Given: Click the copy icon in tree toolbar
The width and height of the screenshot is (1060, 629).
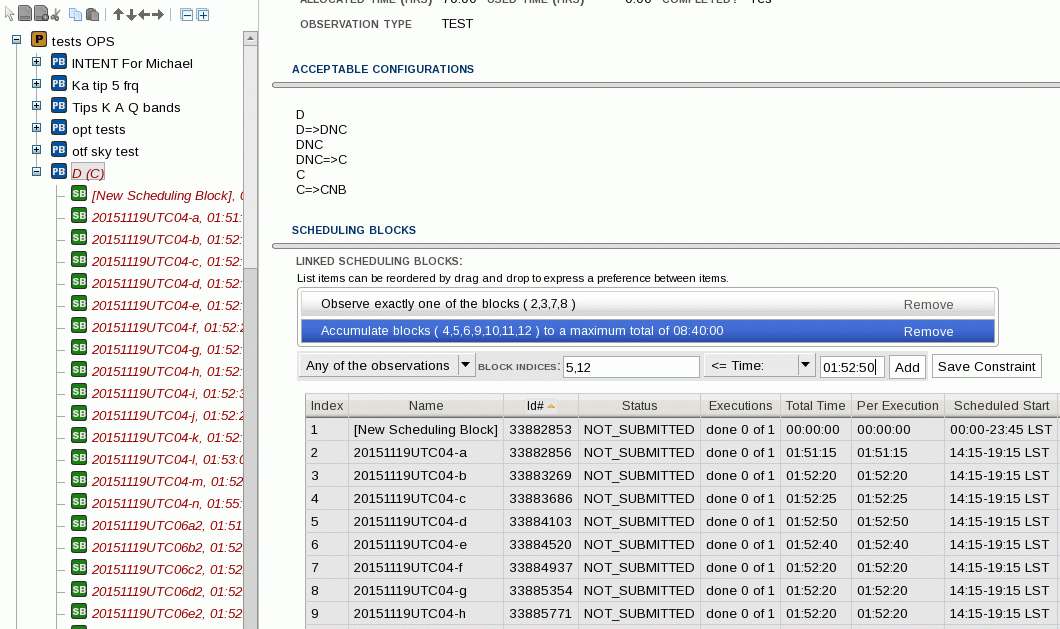Looking at the screenshot, I should (x=76, y=14).
